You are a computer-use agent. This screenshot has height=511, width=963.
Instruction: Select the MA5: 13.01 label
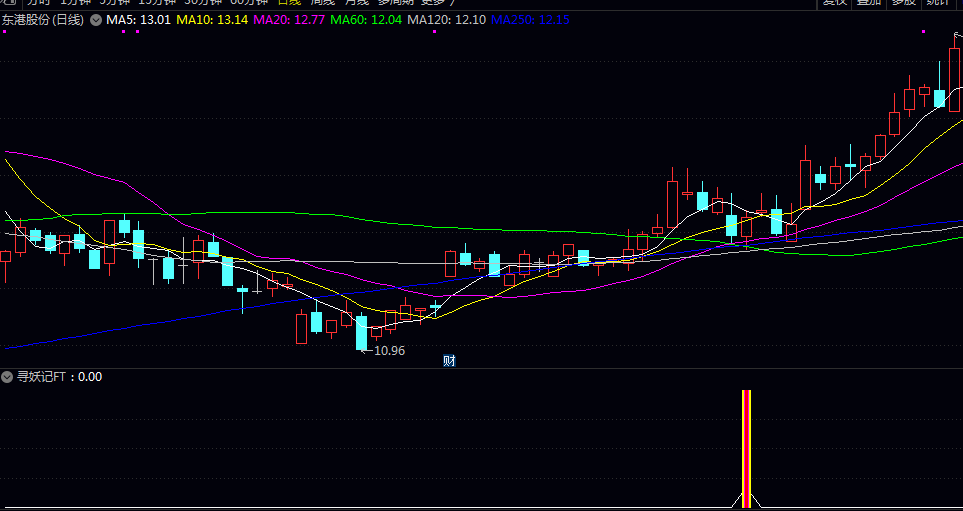coord(138,20)
